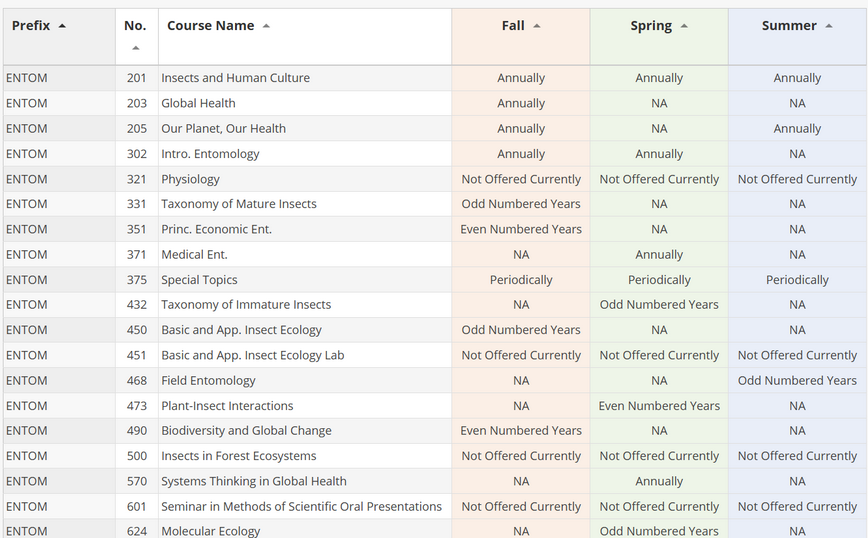Screen dimensions: 868x544
Task: Click sort arrow below No. header
Action: [x=136, y=48]
